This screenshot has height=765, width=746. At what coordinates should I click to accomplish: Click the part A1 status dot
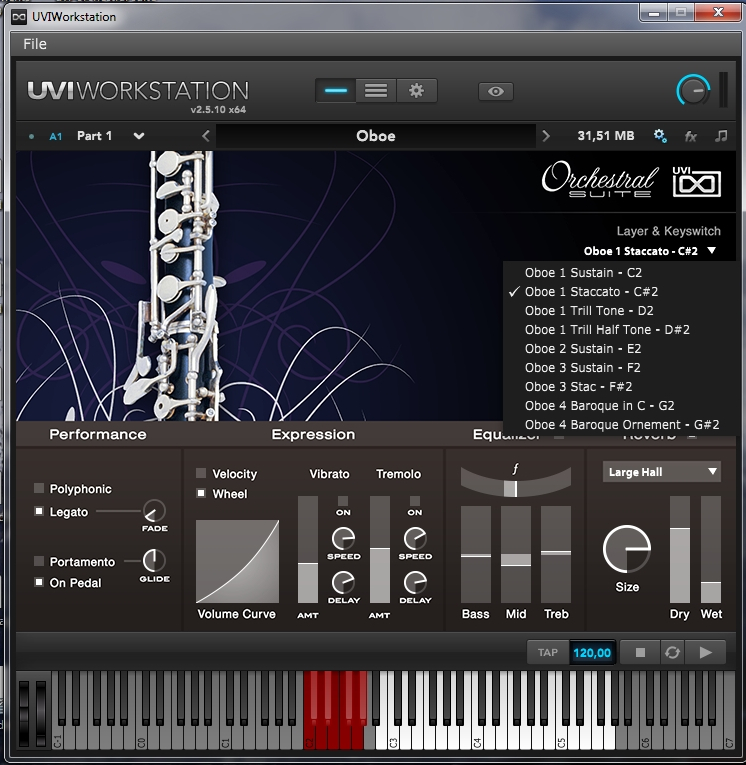pos(32,137)
